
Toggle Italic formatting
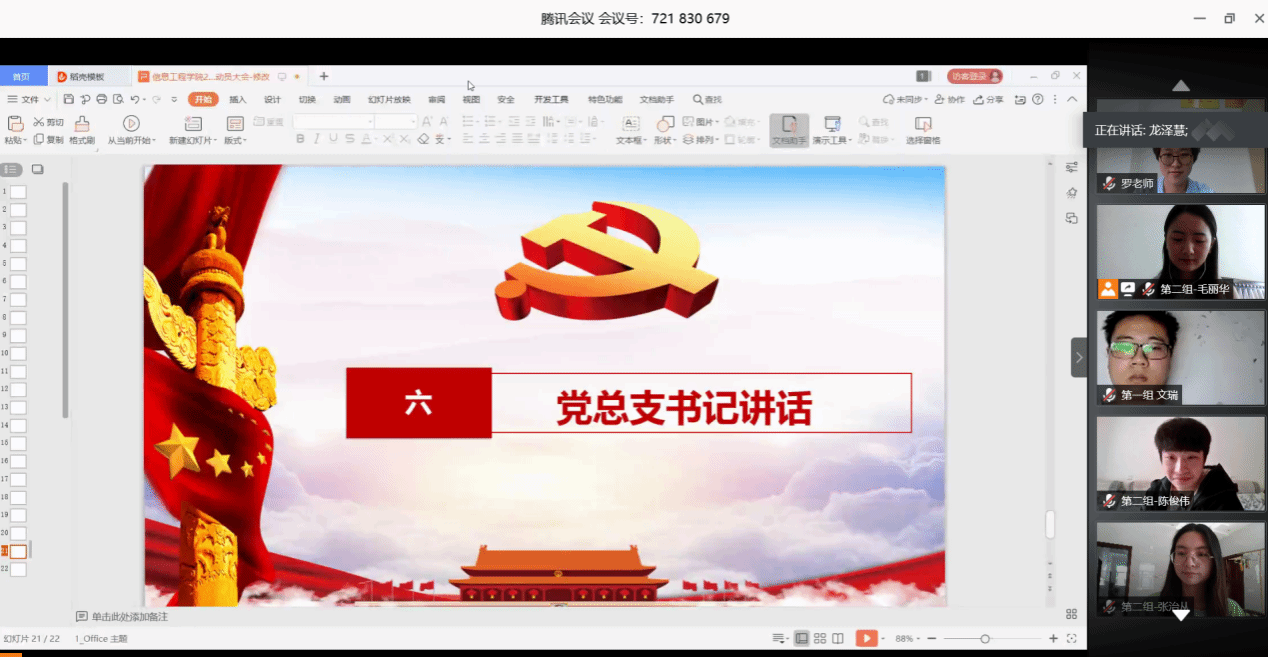click(317, 139)
